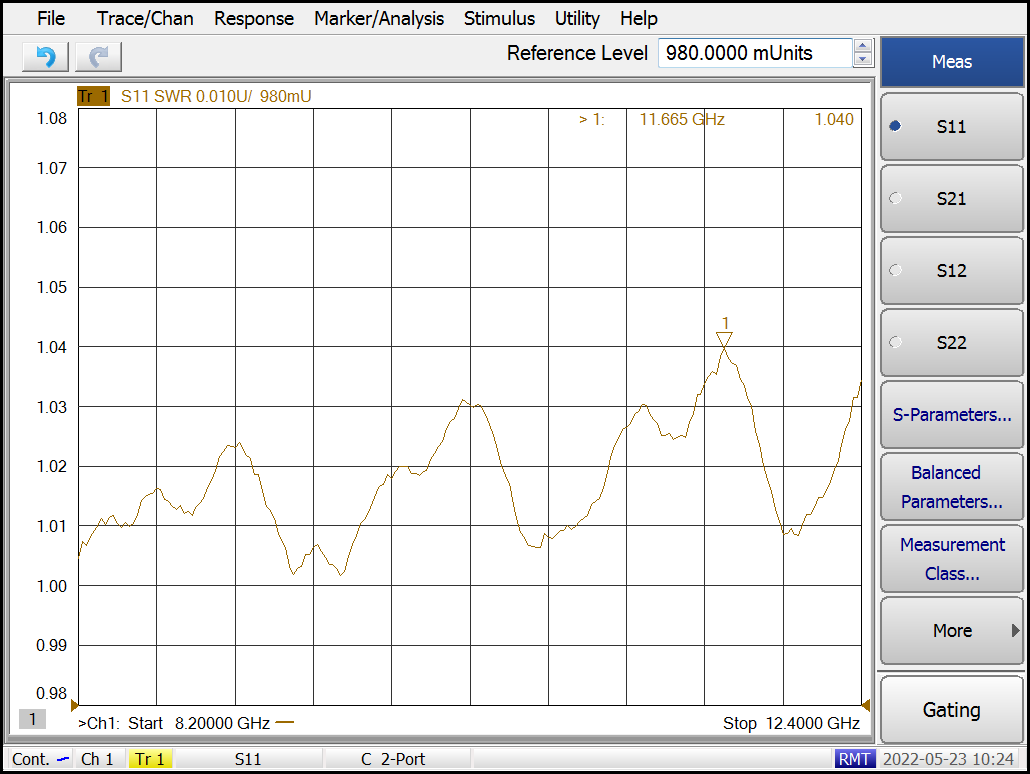Open the Trace/Chan menu
Image resolution: width=1030 pixels, height=774 pixels.
point(145,18)
